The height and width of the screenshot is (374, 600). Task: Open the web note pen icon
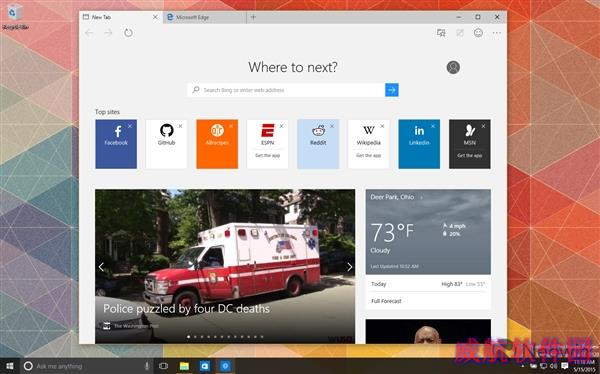click(460, 33)
